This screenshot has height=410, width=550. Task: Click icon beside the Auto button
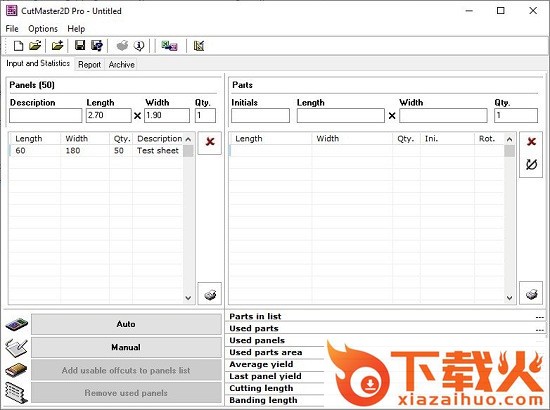coord(16,324)
